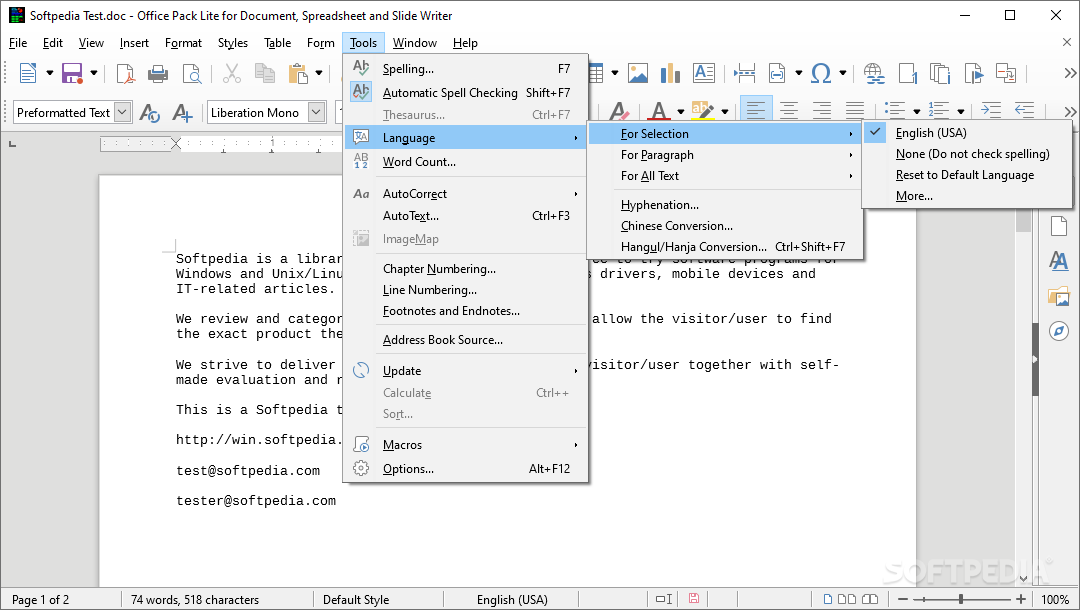Viewport: 1080px width, 610px height.
Task: Open the Format menu
Action: 183,43
